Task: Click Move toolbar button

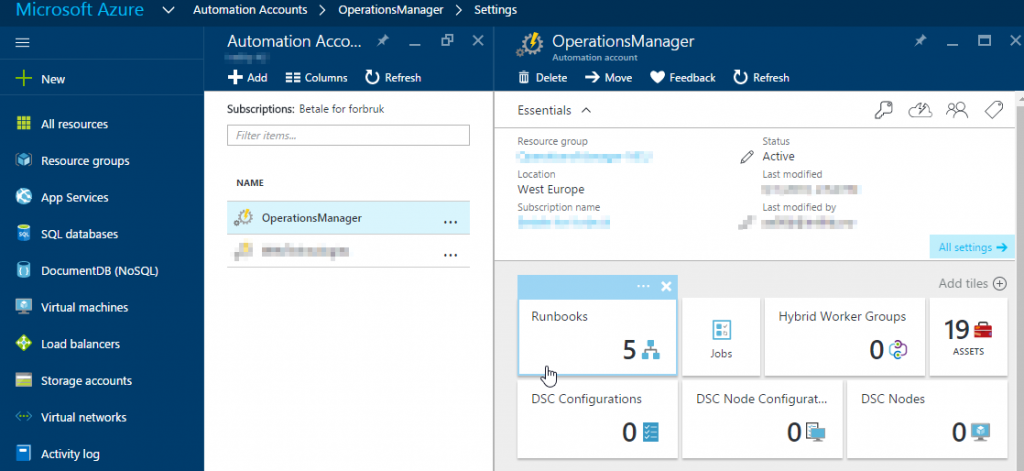Action: click(x=609, y=78)
